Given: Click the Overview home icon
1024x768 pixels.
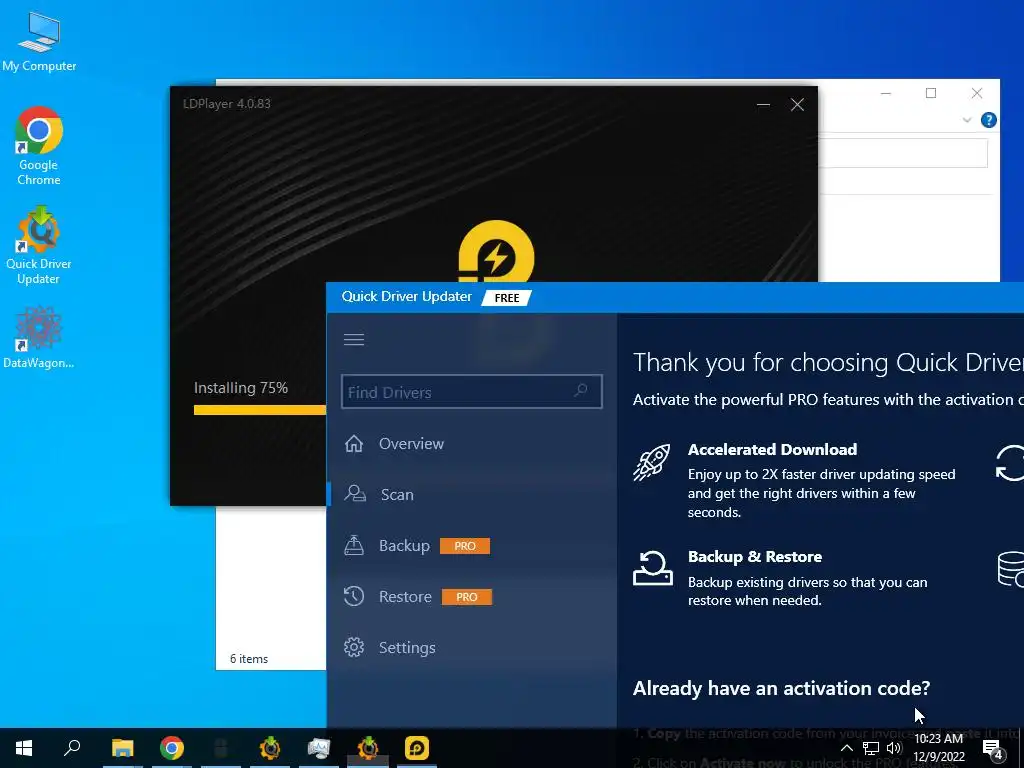Looking at the screenshot, I should 354,443.
